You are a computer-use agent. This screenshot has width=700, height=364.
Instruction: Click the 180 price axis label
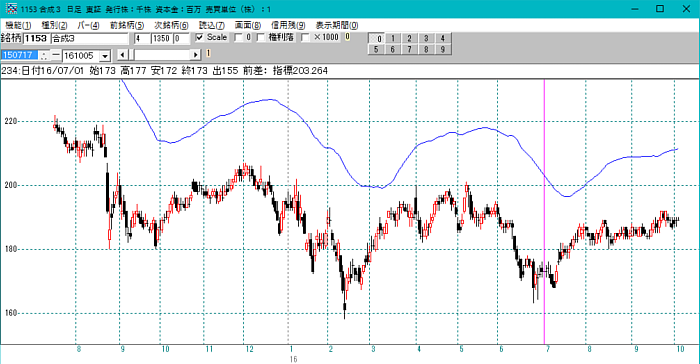[11, 249]
